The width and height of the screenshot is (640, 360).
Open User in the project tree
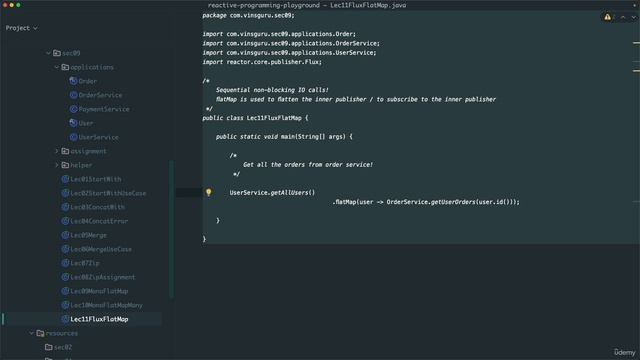(86, 123)
